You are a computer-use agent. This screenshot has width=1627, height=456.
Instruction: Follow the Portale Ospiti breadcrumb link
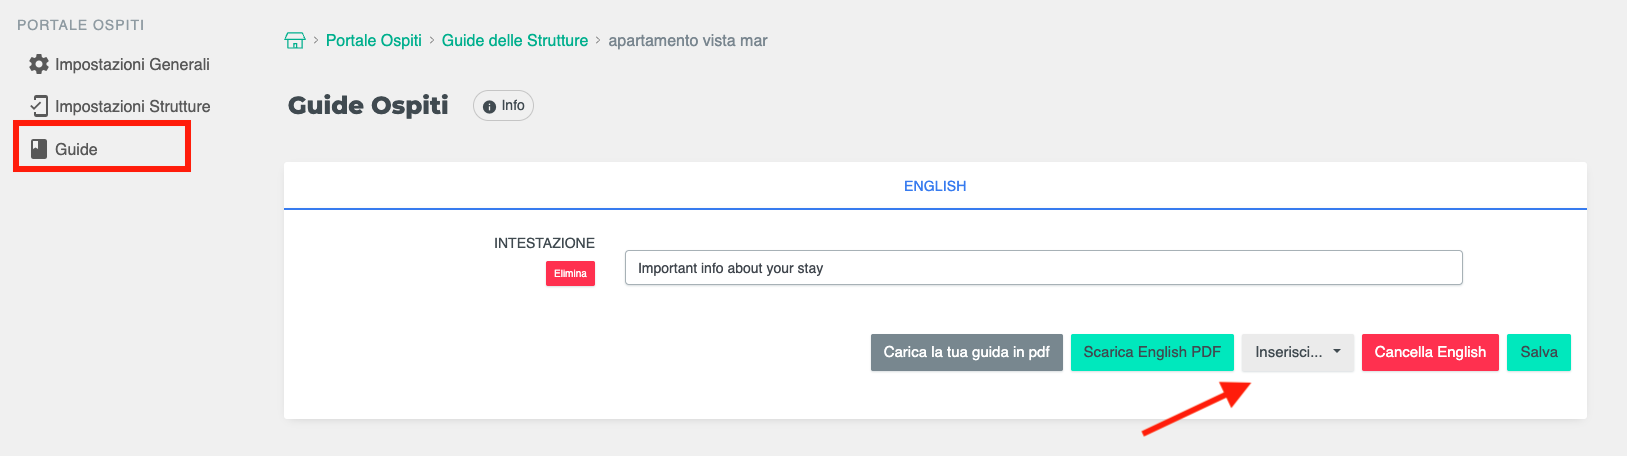[374, 41]
